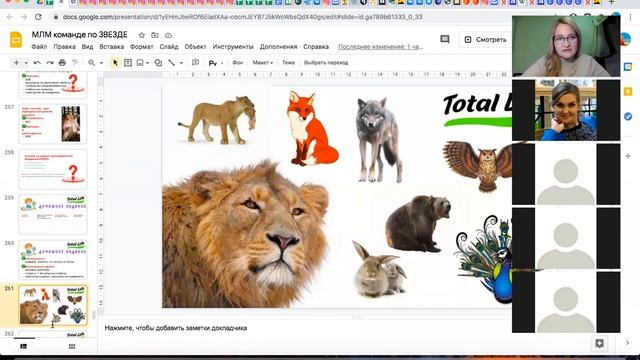Switch to filmstrip view
Viewport: 640px width, 360px height.
pyautogui.click(x=24, y=347)
